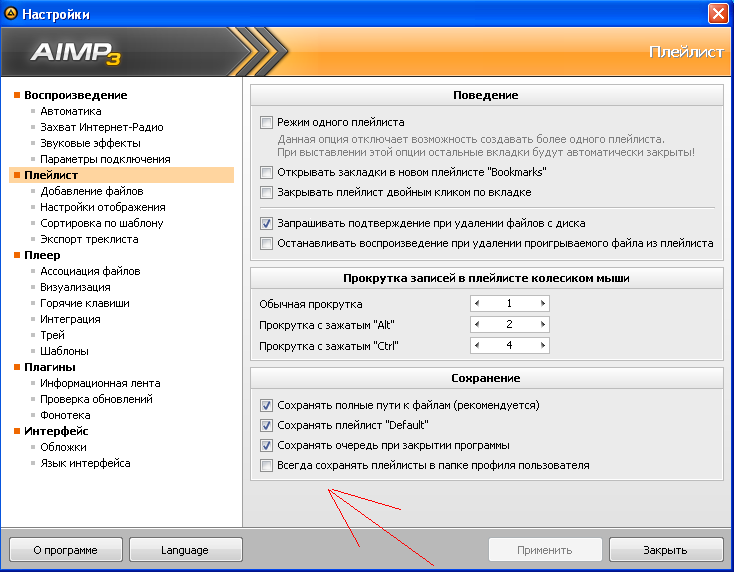Image resolution: width=734 pixels, height=572 pixels.
Task: Open Добавление файлов settings page
Action: pyautogui.click(x=92, y=191)
